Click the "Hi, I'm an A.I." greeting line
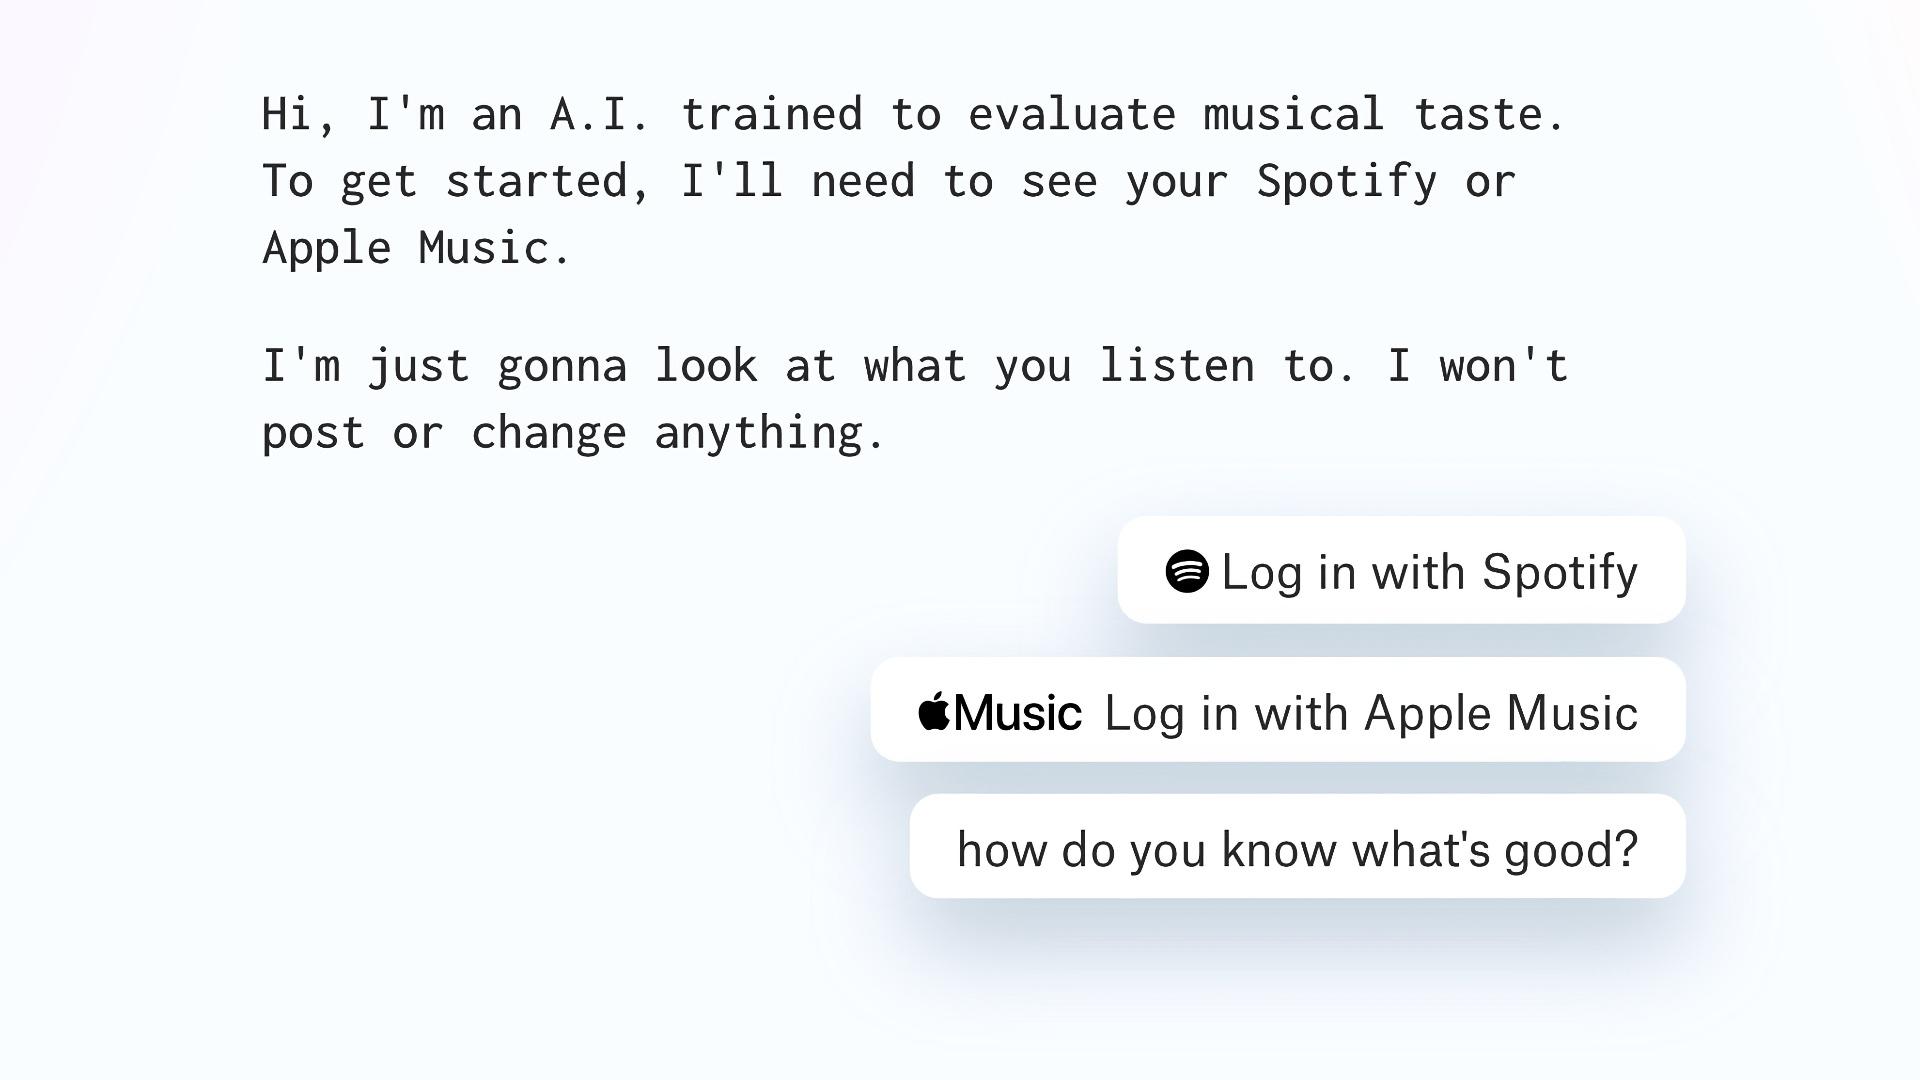The height and width of the screenshot is (1080, 1920). [x=914, y=114]
